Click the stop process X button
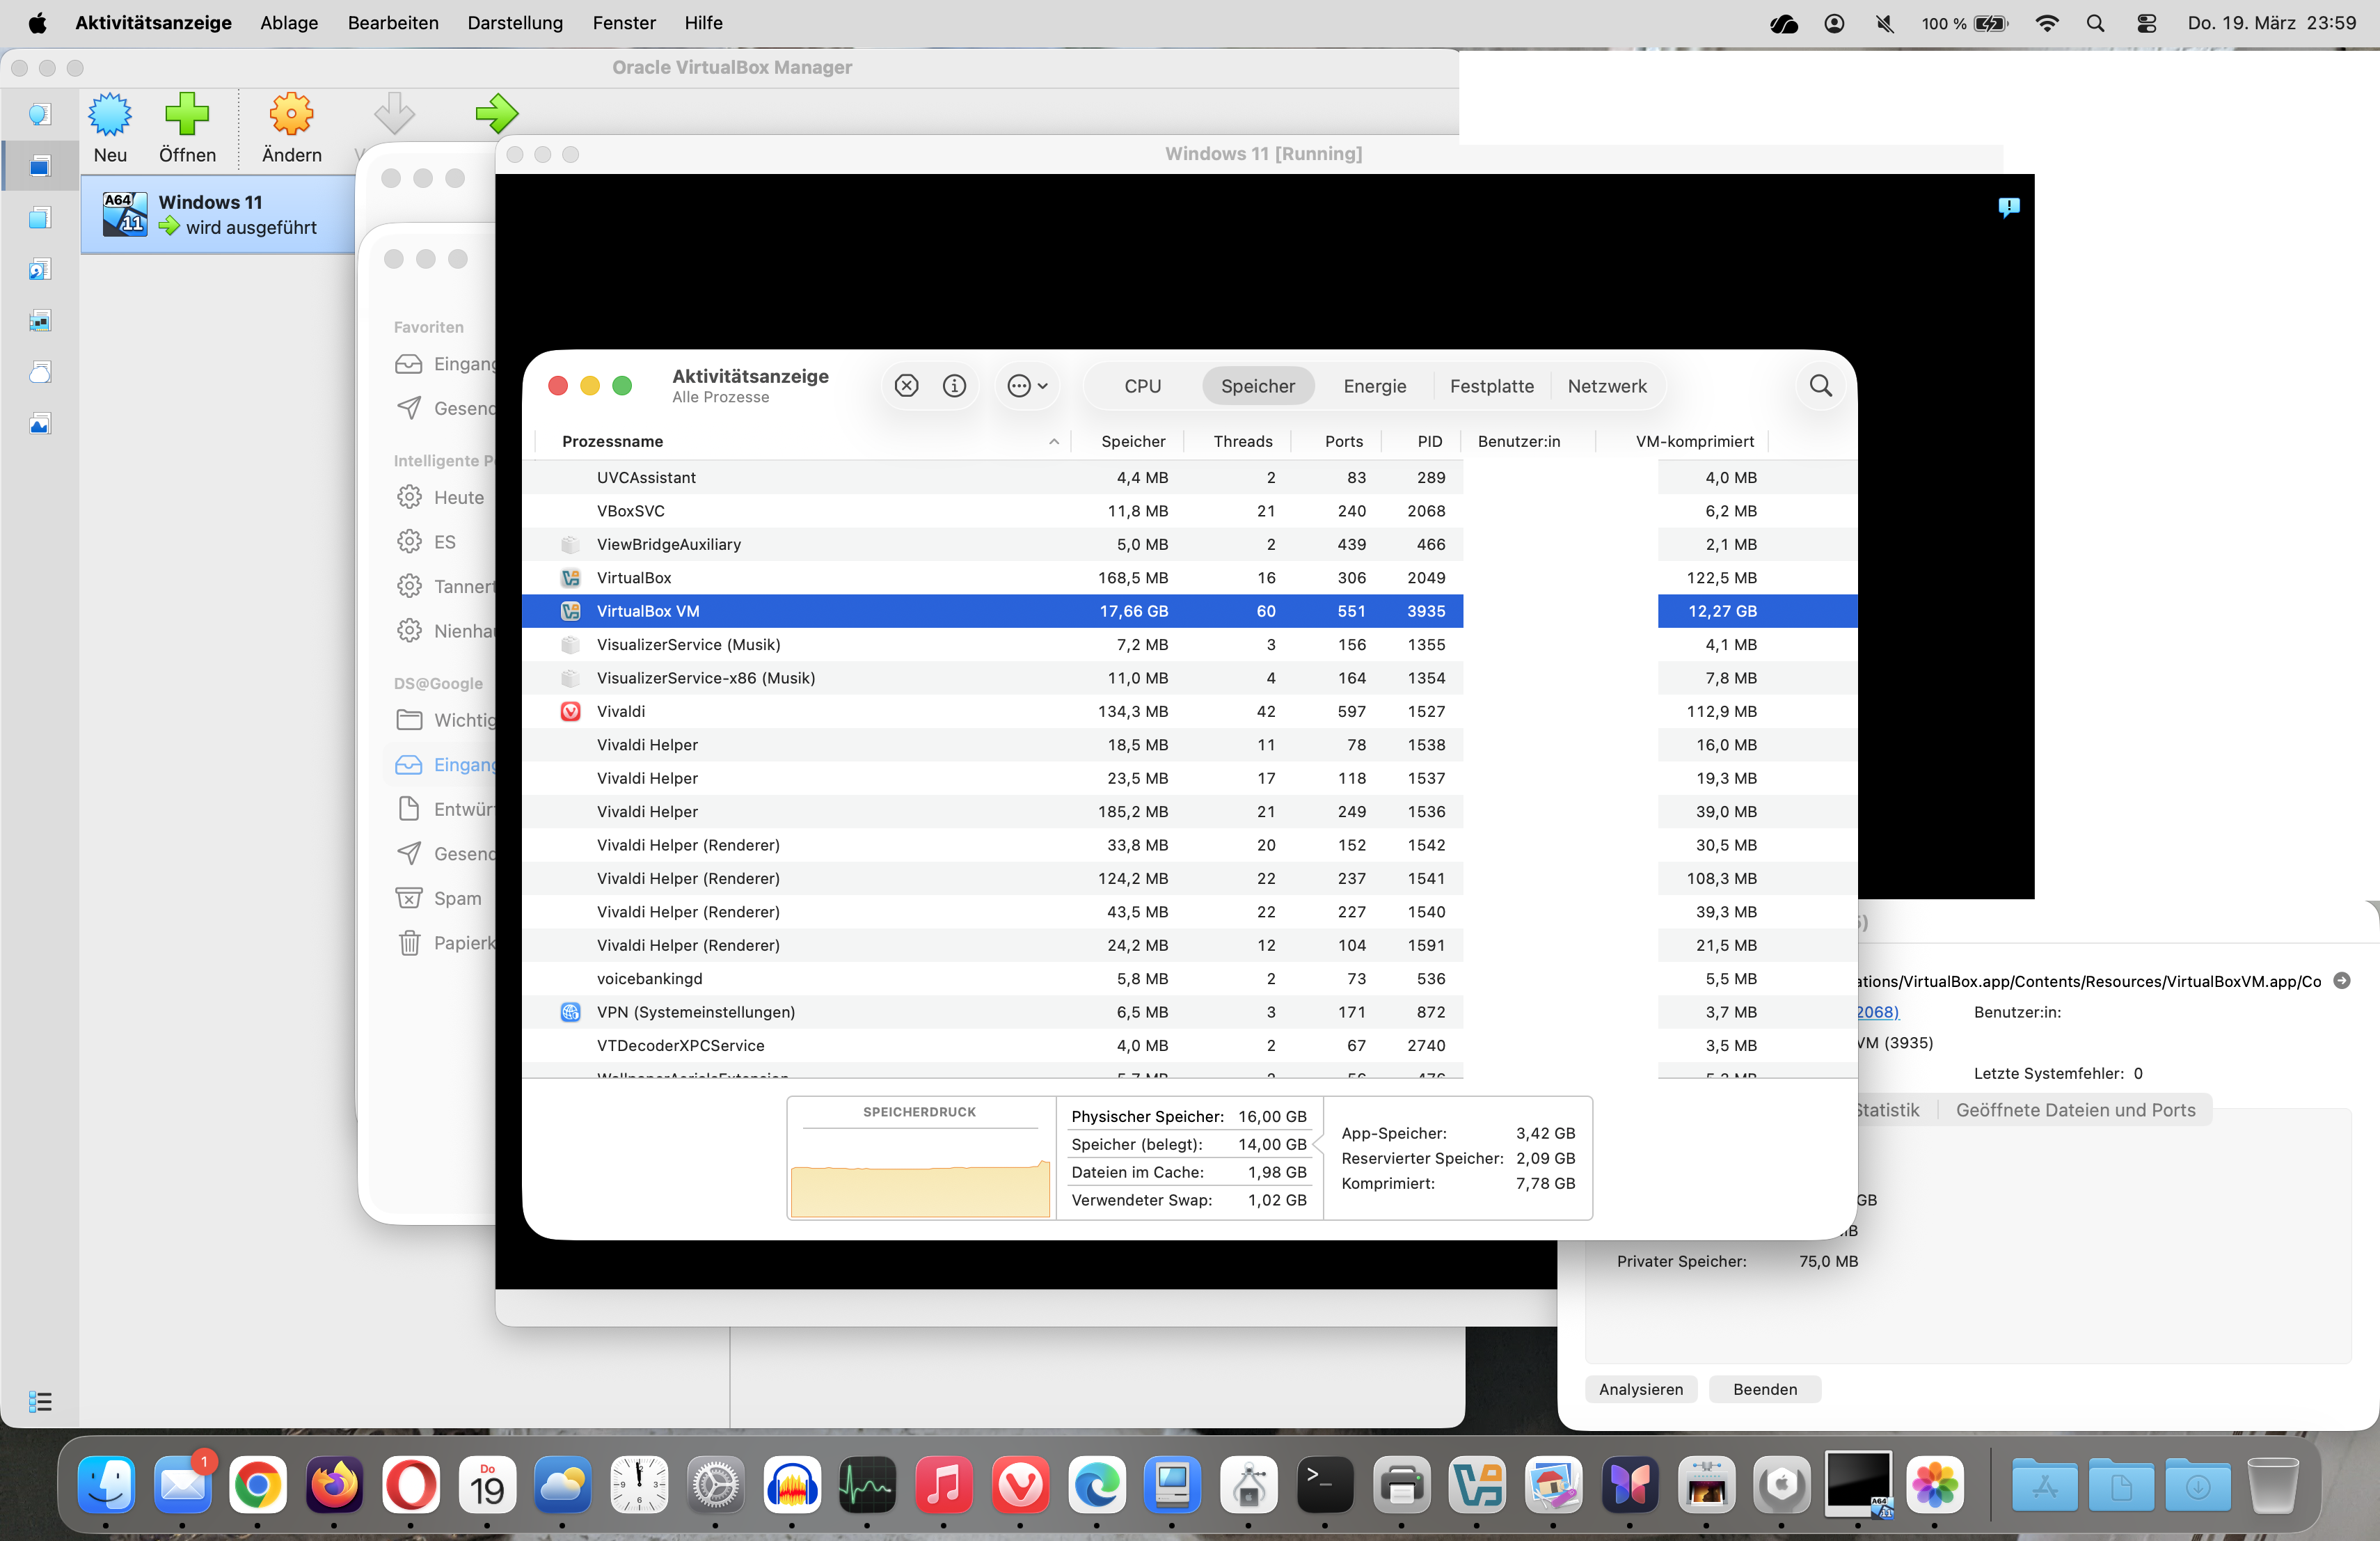 [906, 386]
